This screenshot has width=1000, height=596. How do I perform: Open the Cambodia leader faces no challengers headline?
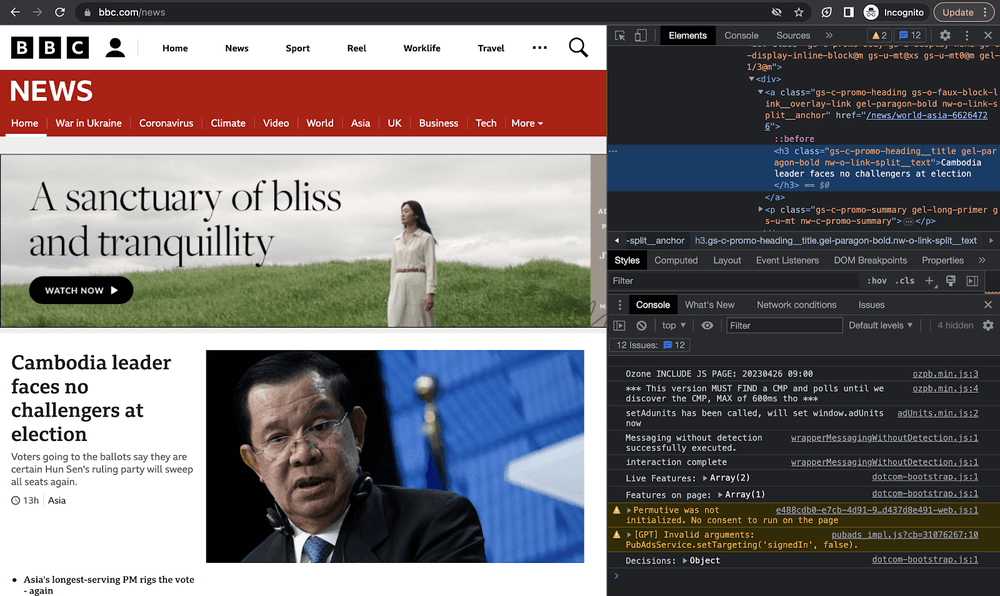point(91,398)
